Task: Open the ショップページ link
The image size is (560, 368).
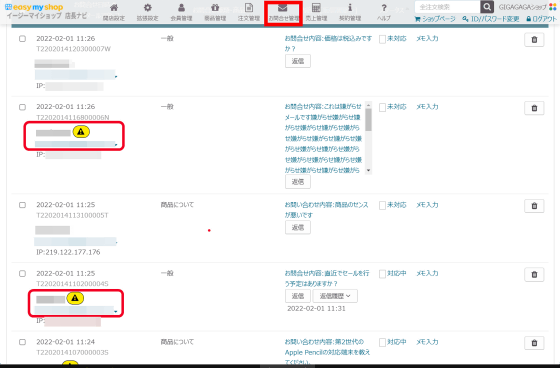Action: click(x=435, y=19)
